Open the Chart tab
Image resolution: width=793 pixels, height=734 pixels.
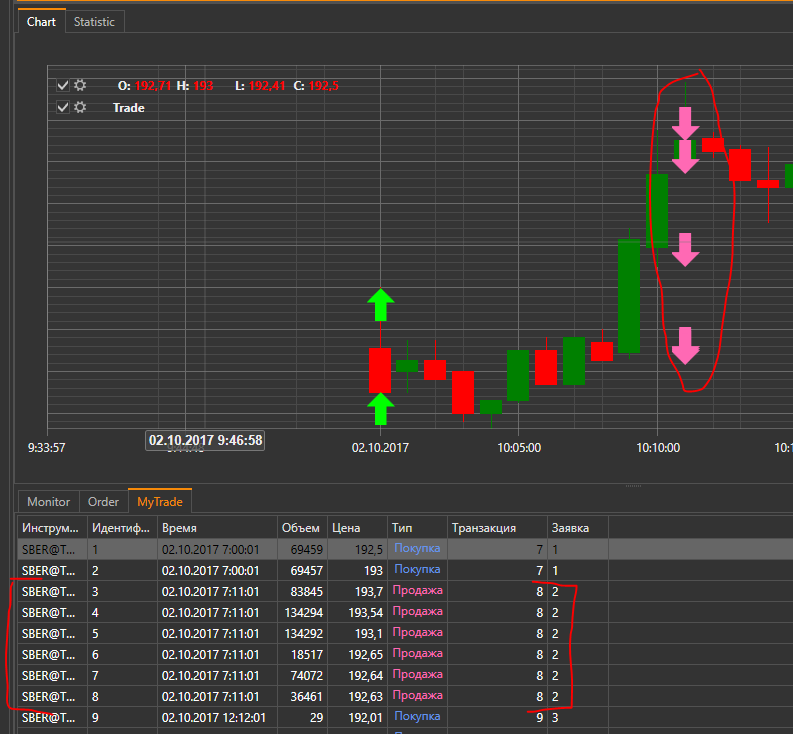(41, 21)
